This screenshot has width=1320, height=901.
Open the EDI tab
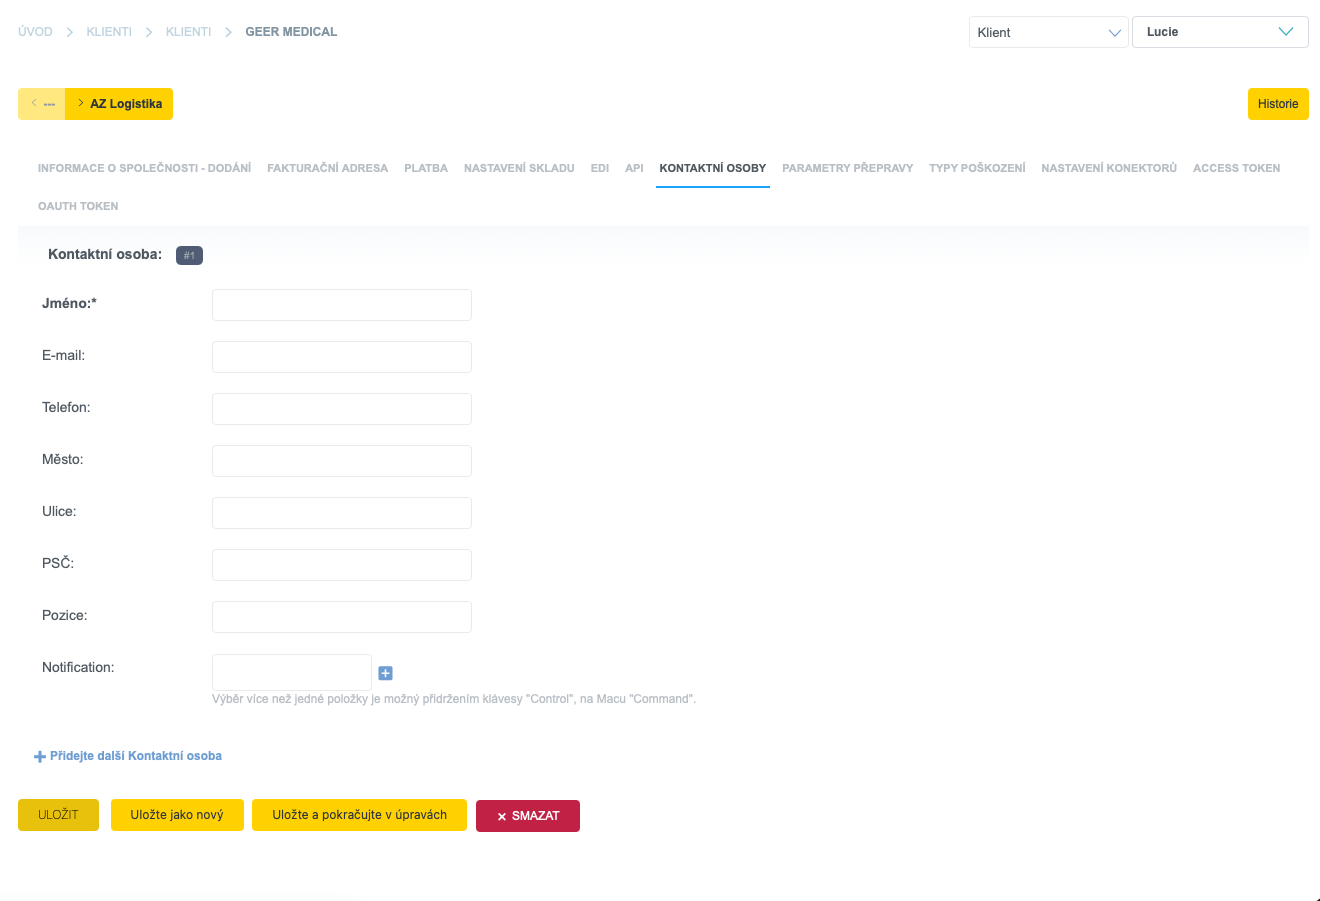click(x=600, y=168)
